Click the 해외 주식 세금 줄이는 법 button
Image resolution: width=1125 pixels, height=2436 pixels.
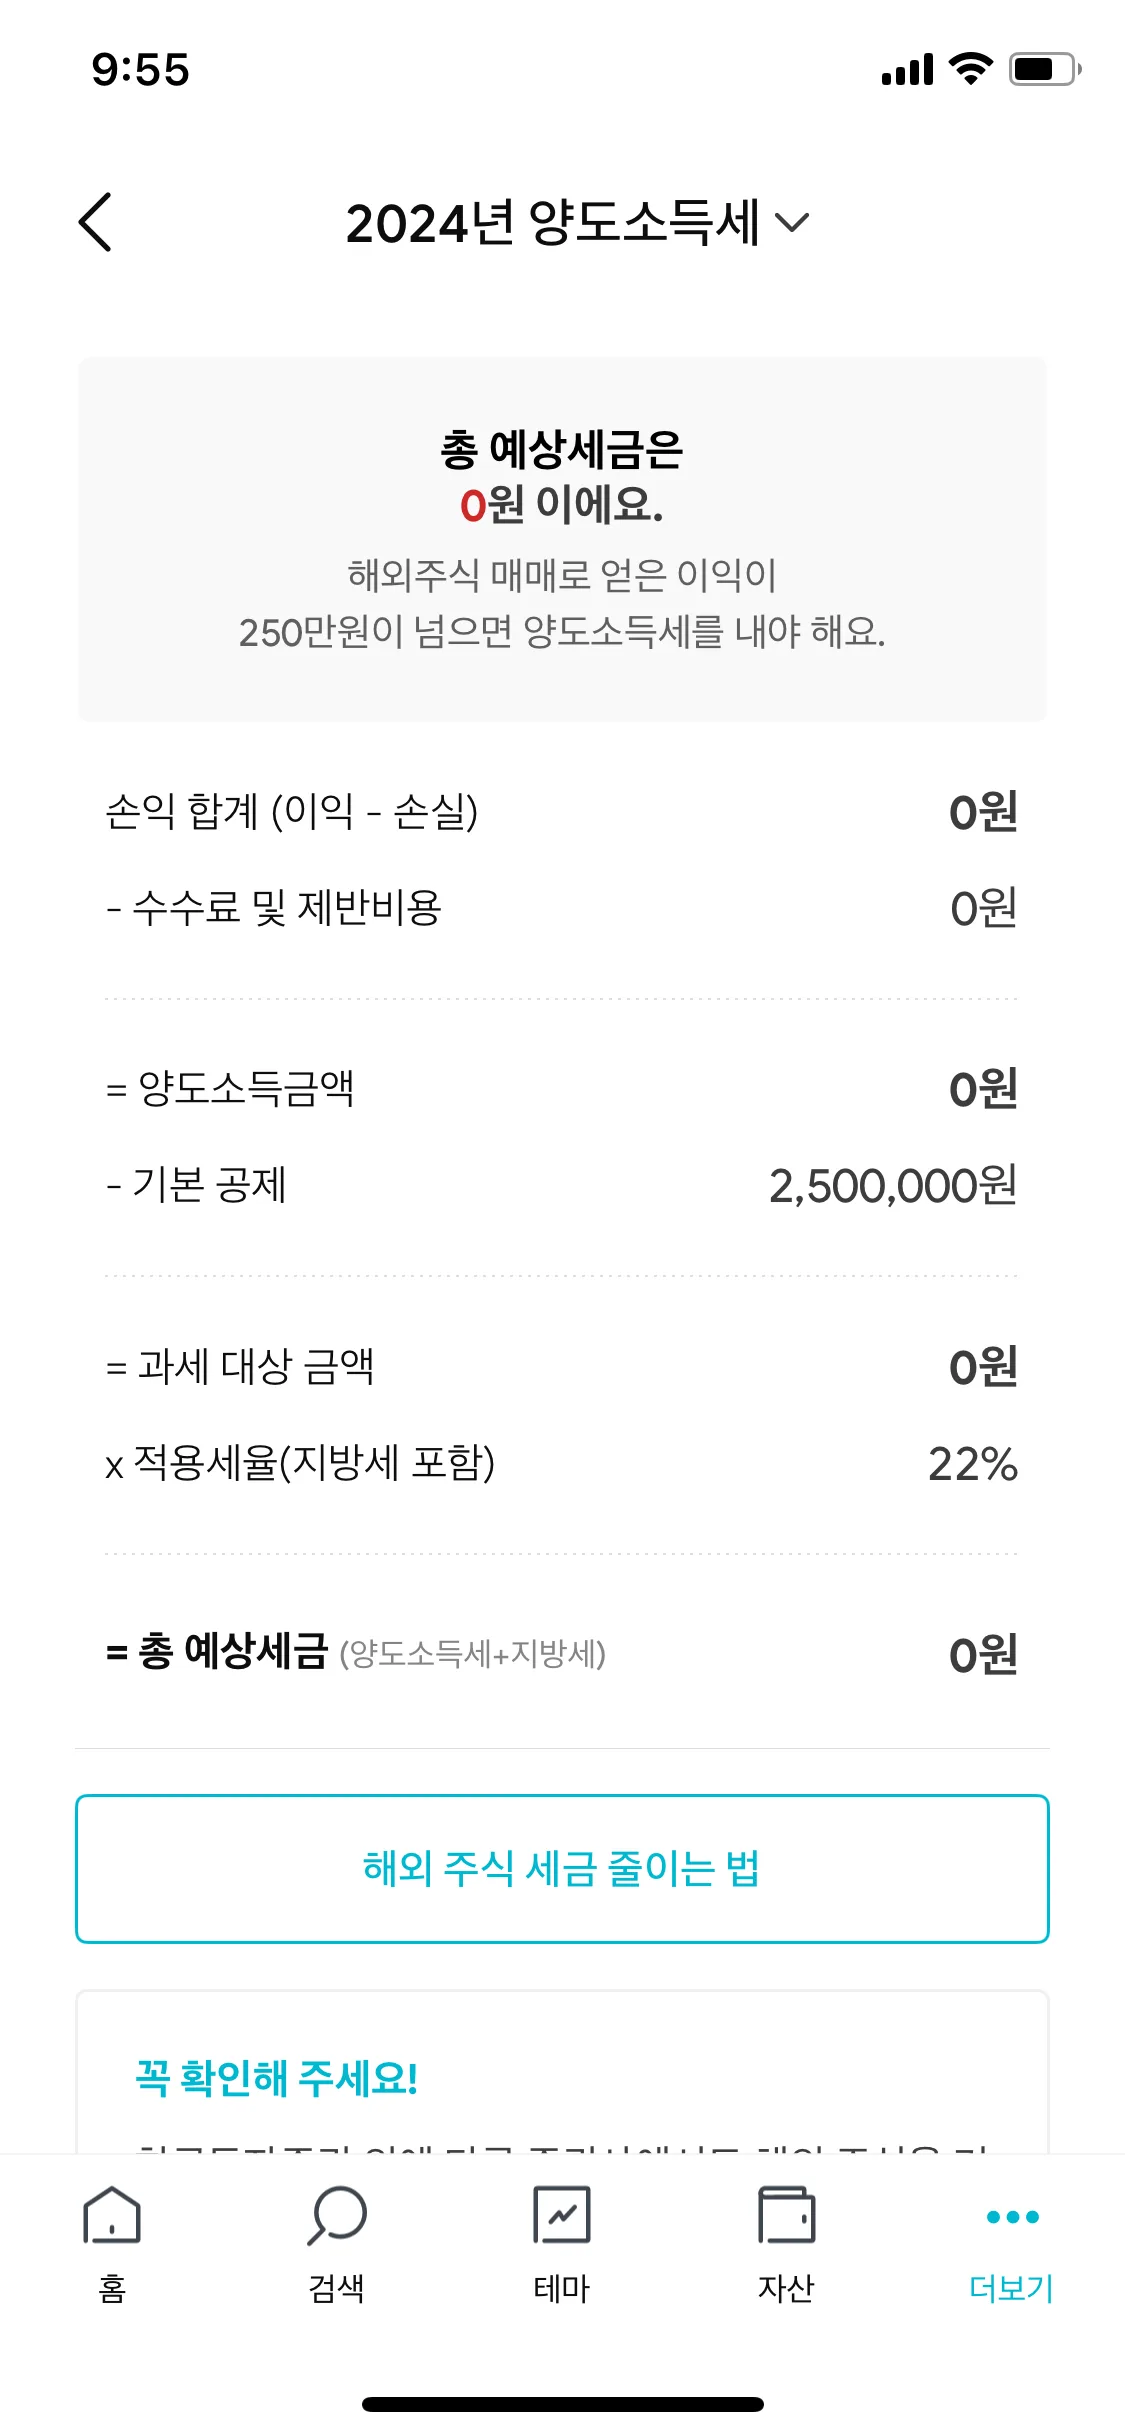[x=562, y=1868]
